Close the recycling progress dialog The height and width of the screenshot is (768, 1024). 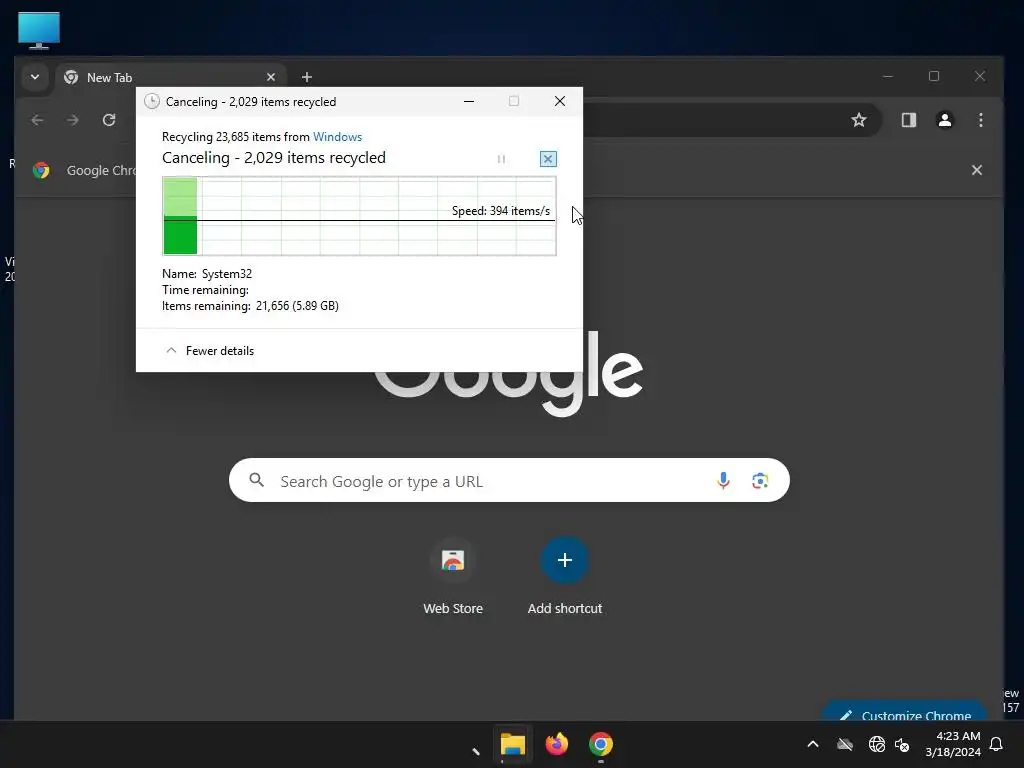(560, 101)
